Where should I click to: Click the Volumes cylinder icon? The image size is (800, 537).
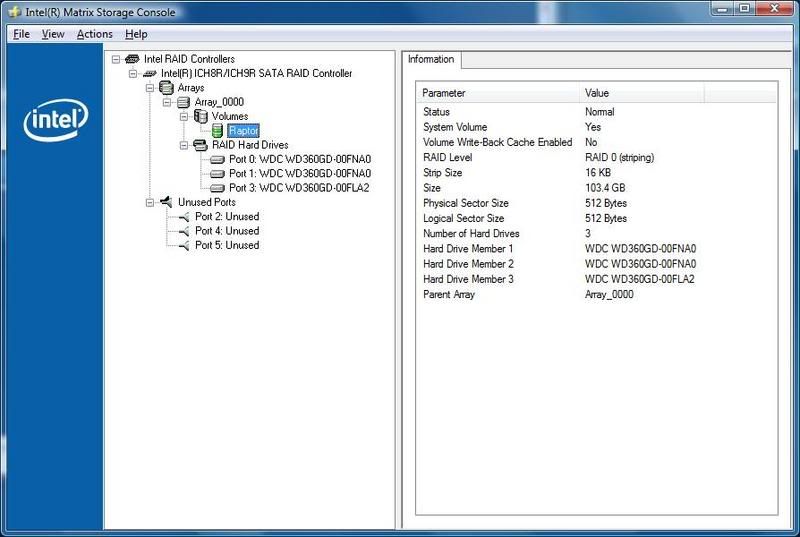tap(201, 117)
